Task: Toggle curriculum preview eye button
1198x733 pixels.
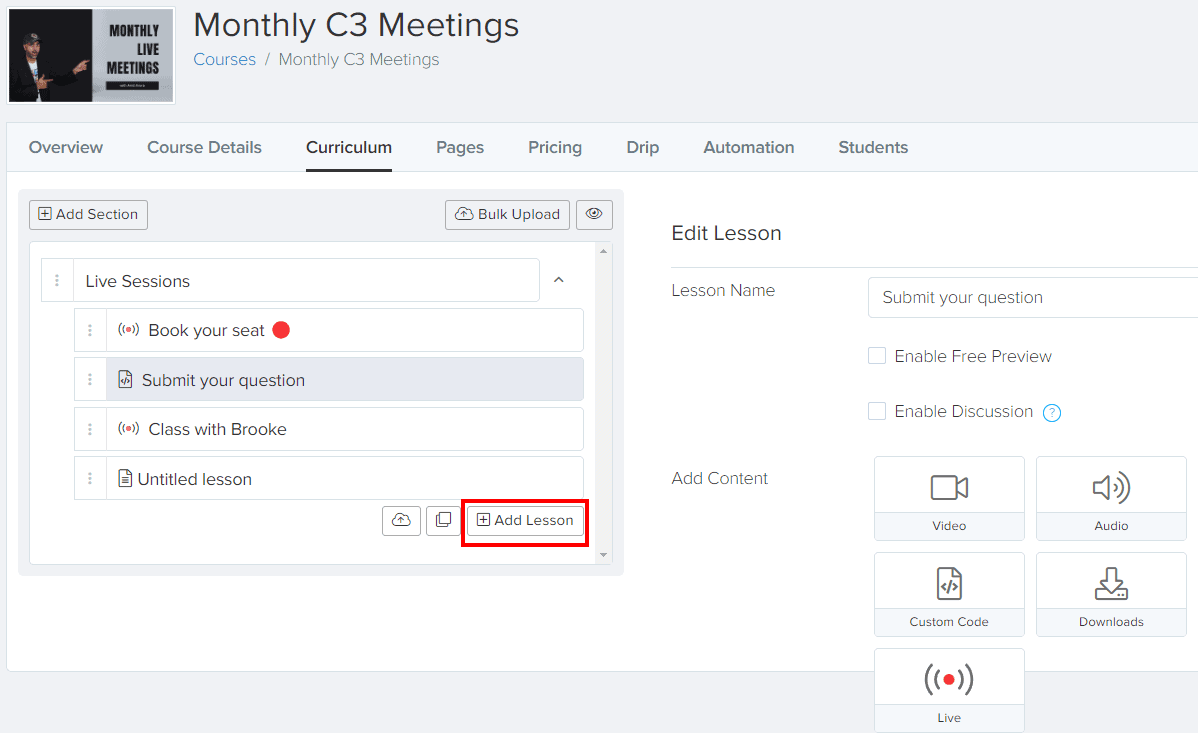Action: pos(594,214)
